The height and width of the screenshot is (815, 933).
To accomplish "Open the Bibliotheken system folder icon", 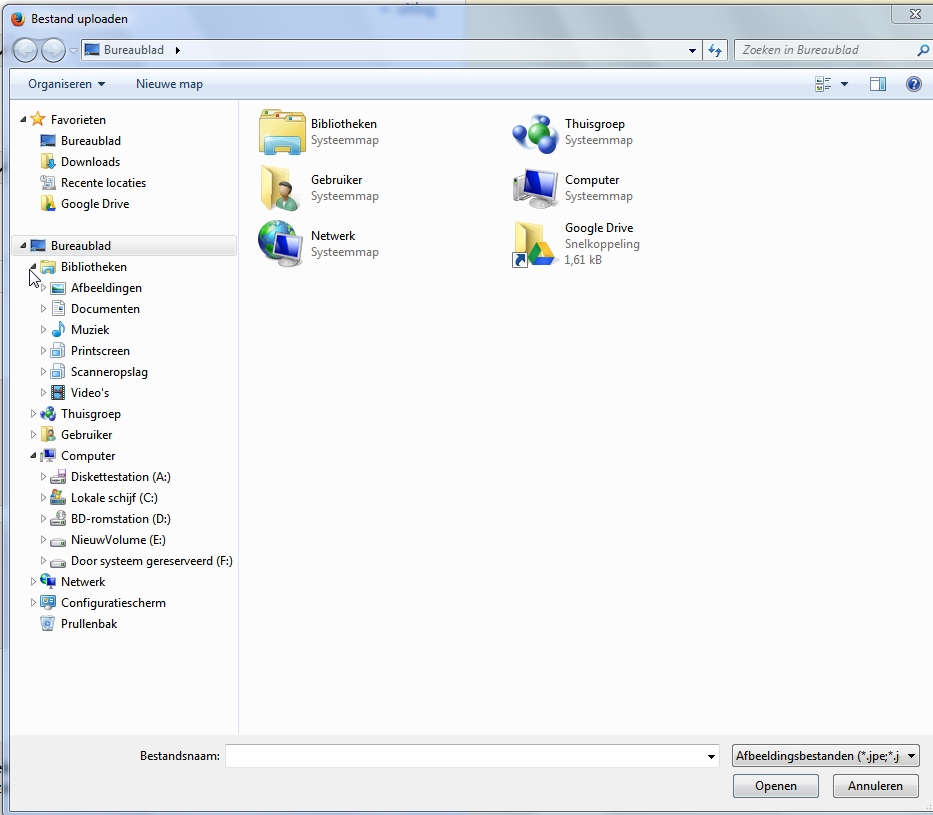I will tap(281, 132).
